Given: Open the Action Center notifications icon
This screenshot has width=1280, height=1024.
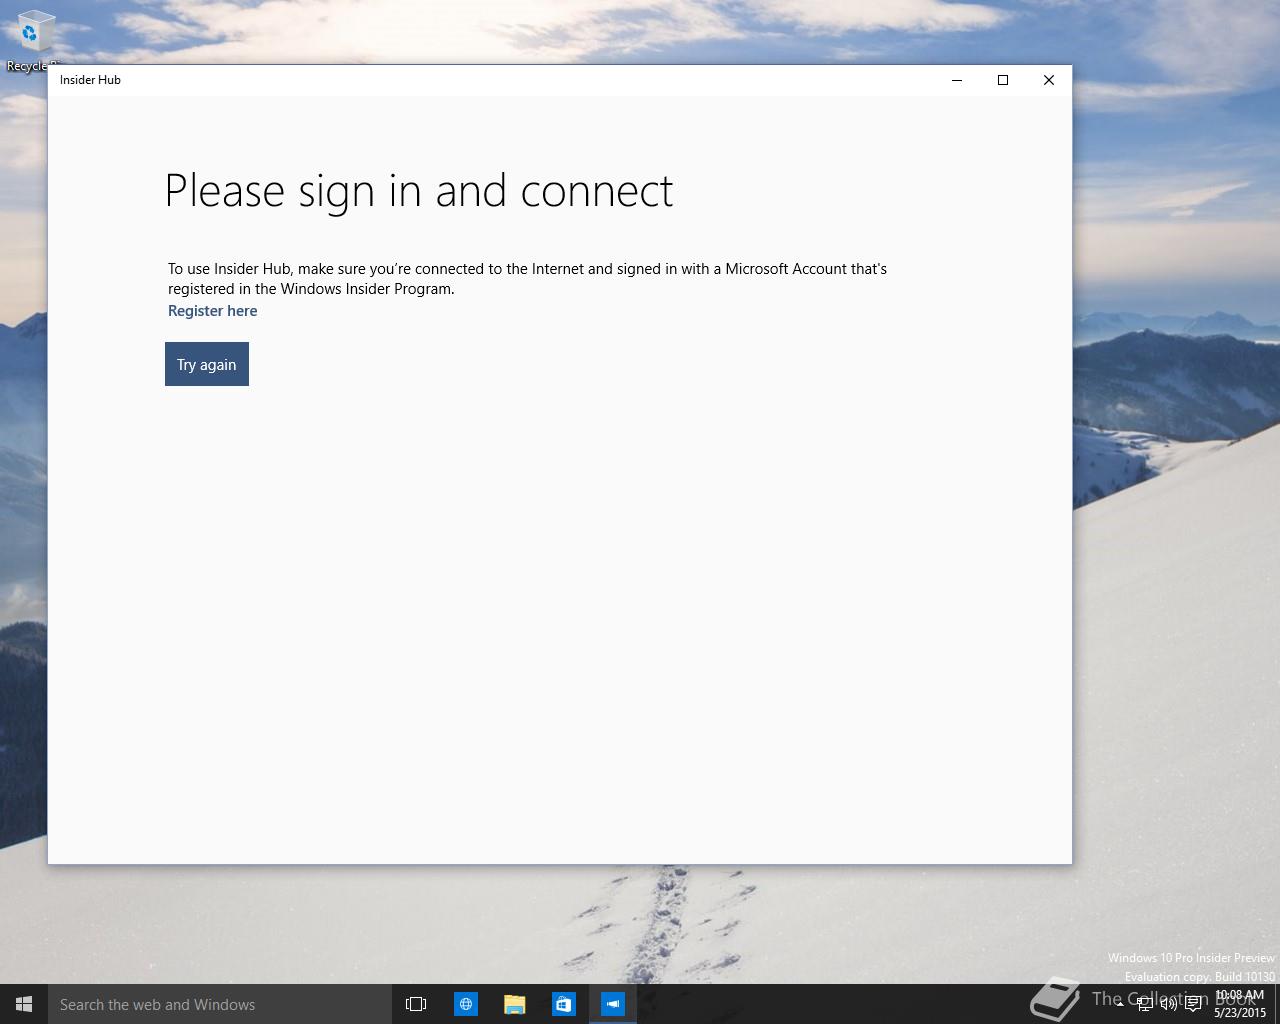Looking at the screenshot, I should [x=1193, y=1004].
